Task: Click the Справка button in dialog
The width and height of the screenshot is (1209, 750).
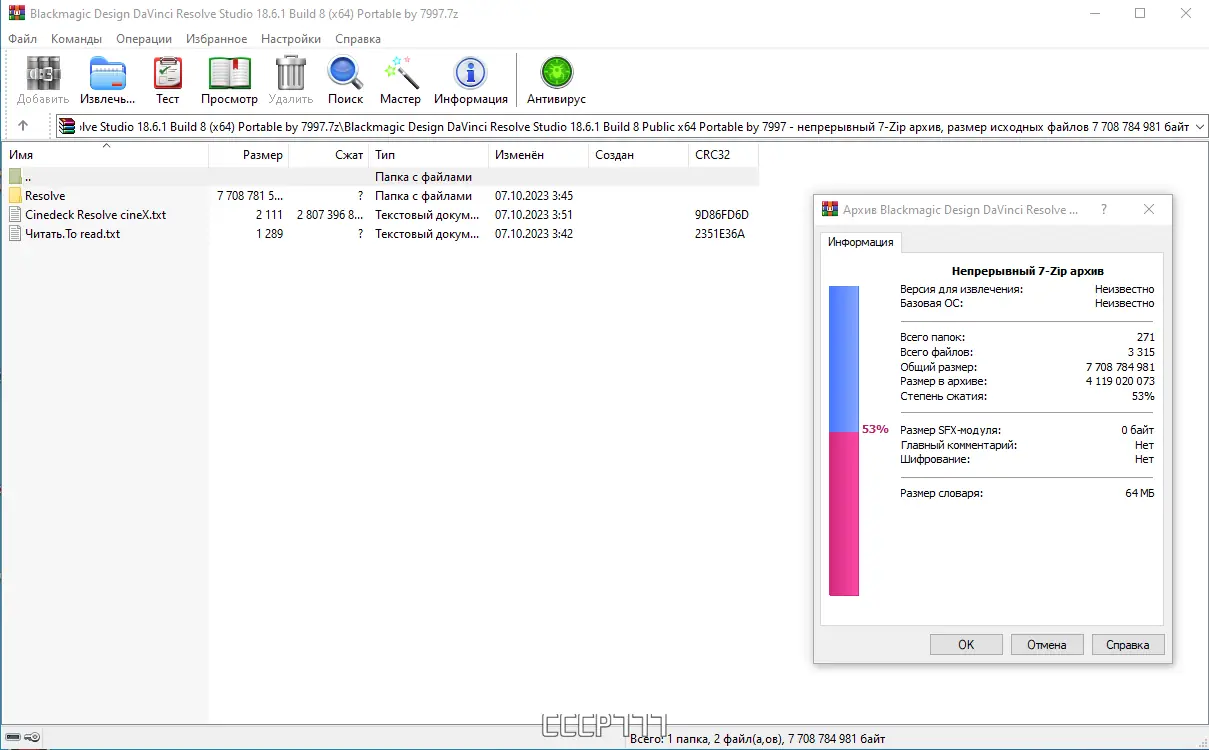Action: 1128,645
